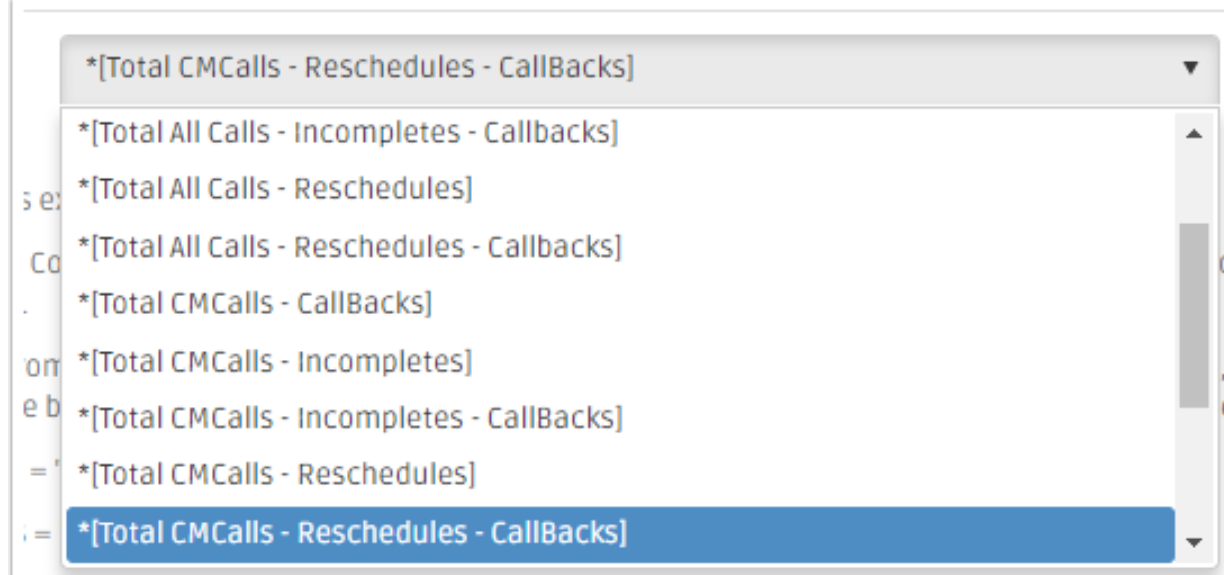
Task: Click scrollbar track below the thumb
Action: click(x=1193, y=468)
